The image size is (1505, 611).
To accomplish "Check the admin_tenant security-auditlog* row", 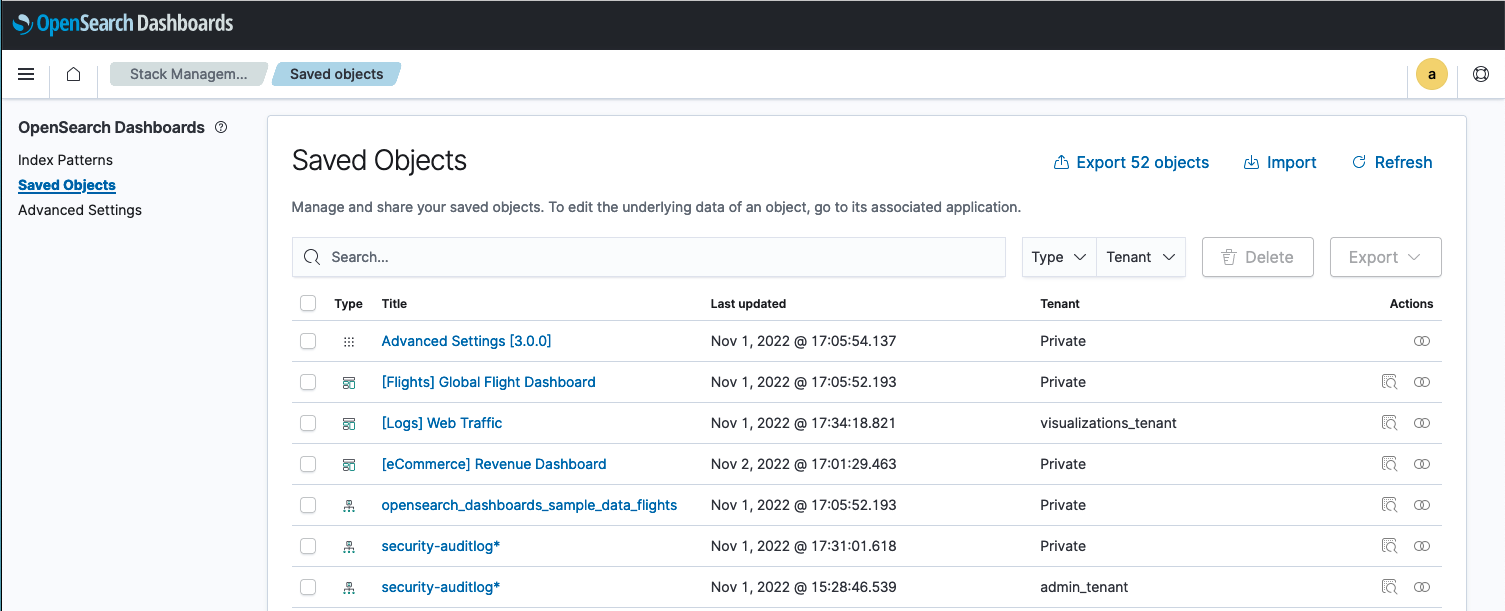I will [x=308, y=587].
